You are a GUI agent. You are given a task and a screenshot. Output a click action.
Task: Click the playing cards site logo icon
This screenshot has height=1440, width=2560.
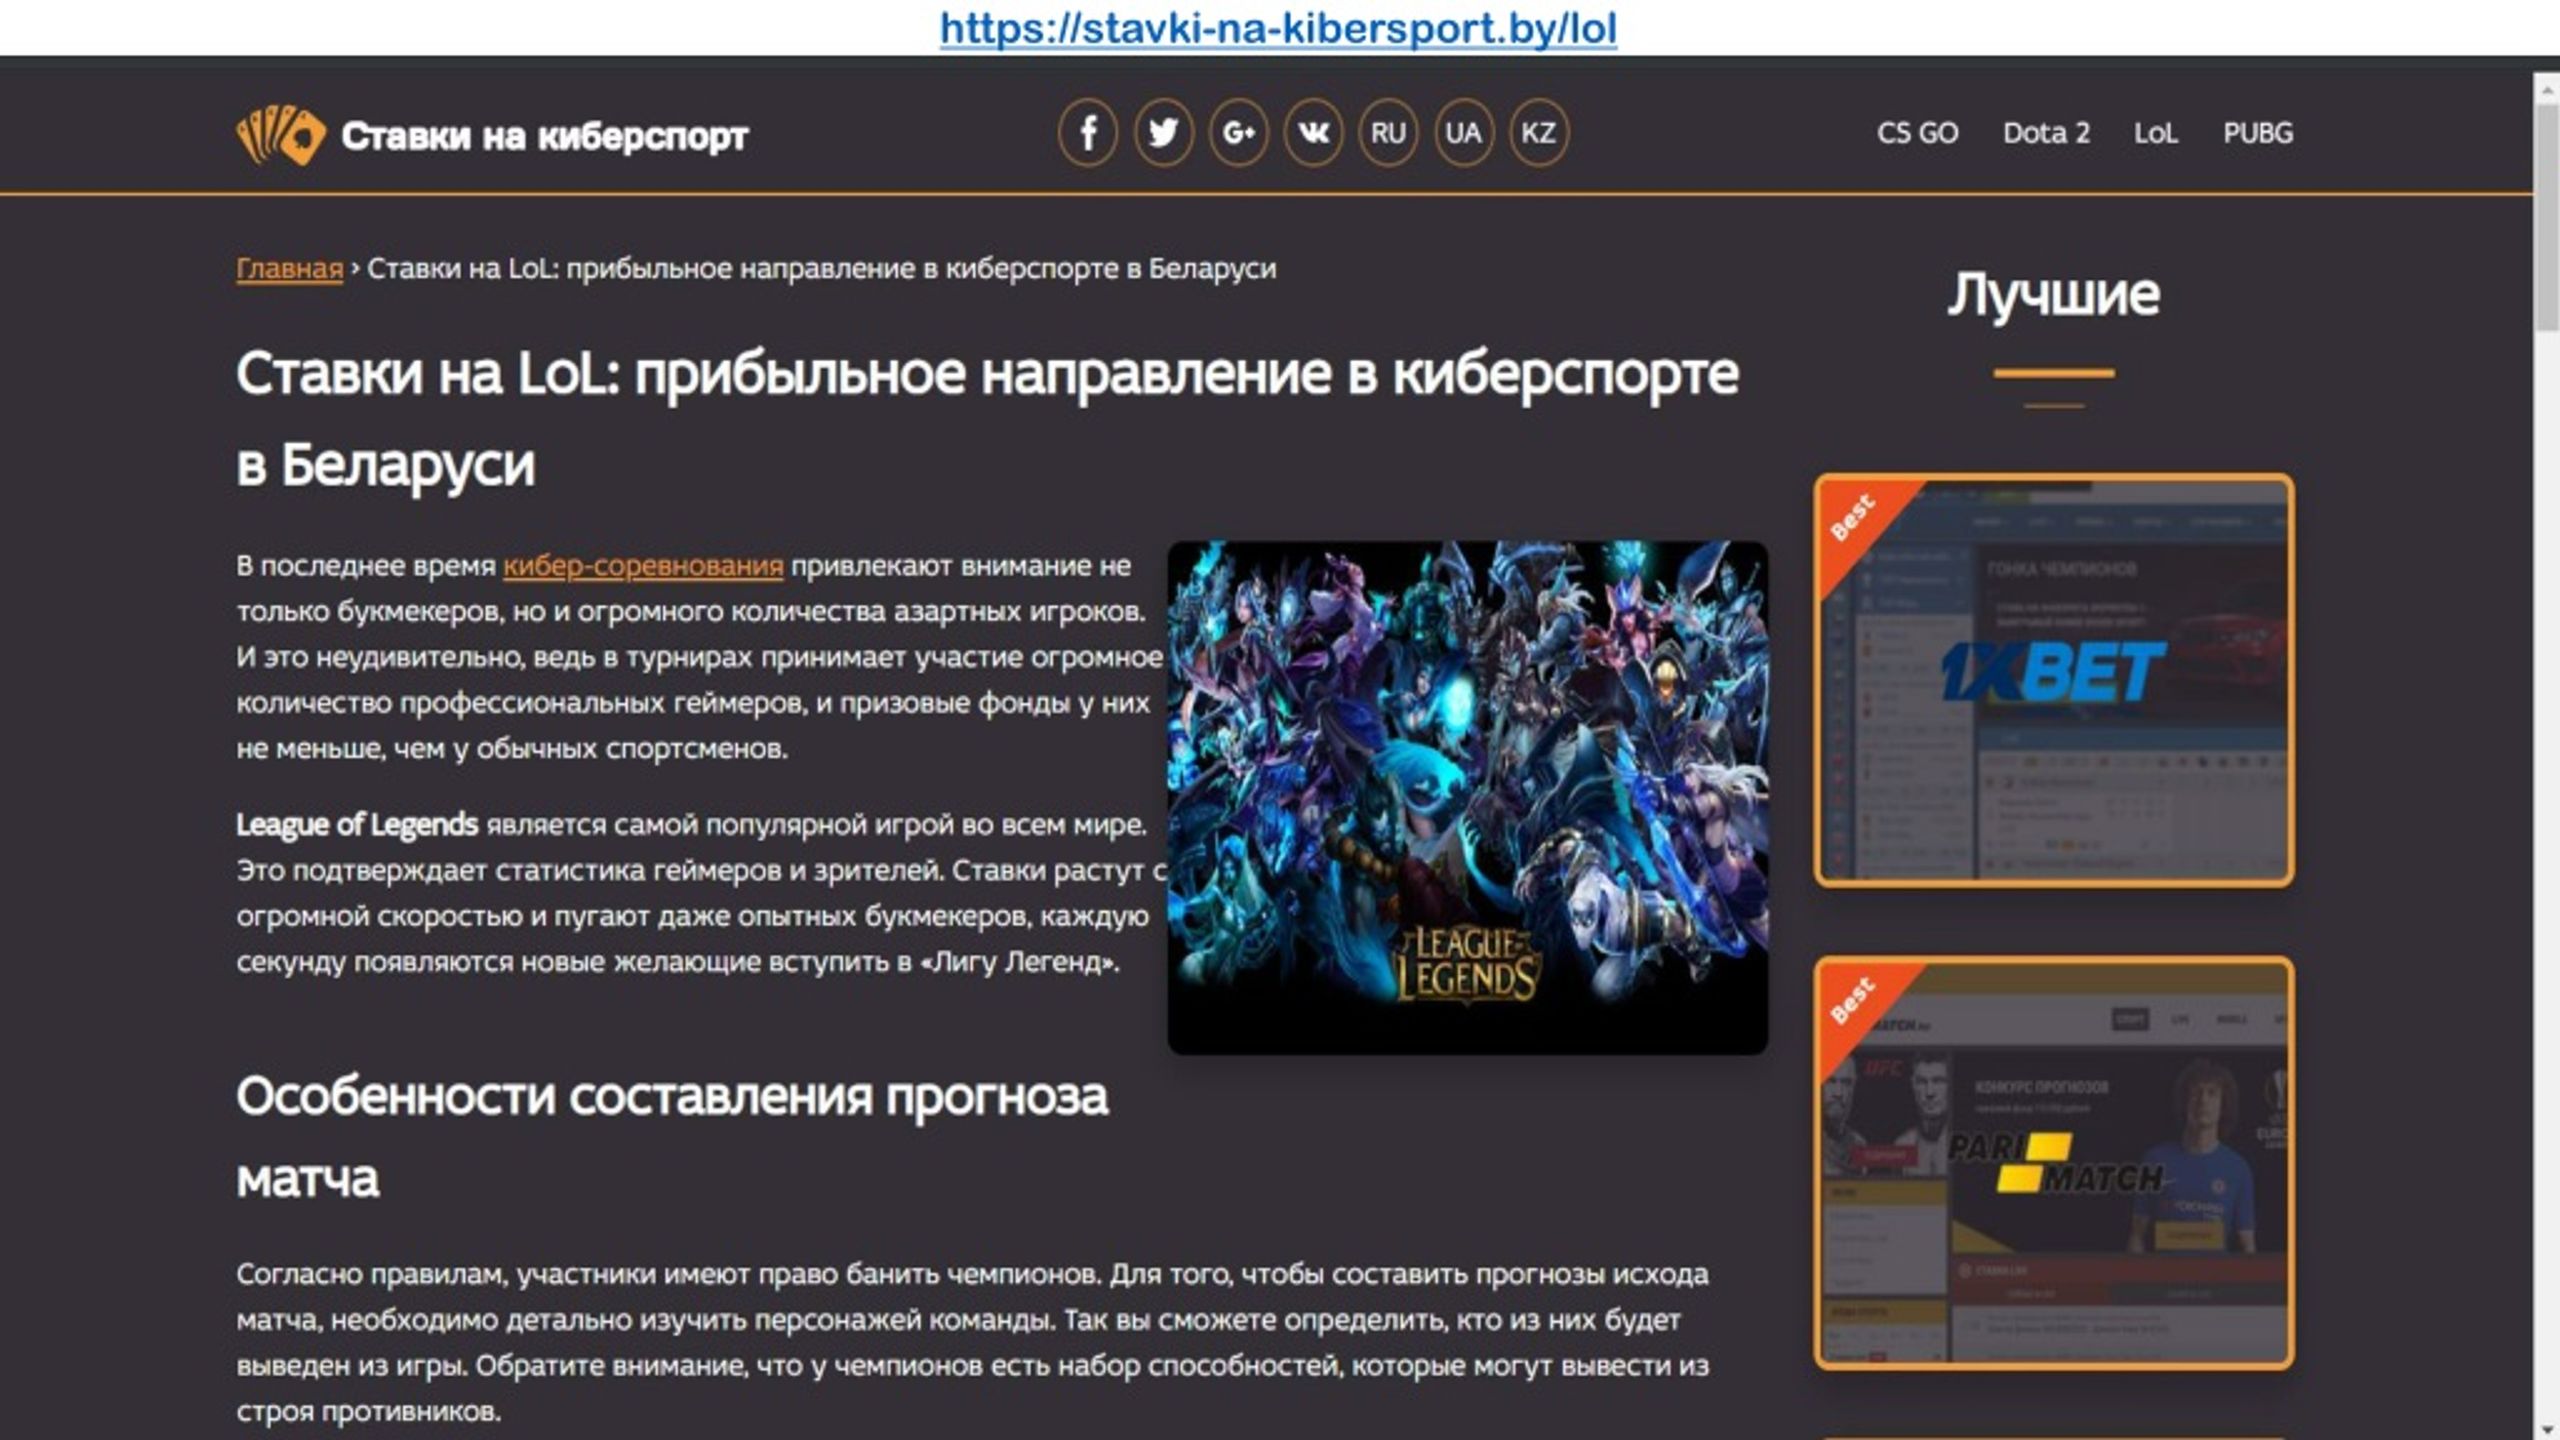click(x=281, y=134)
